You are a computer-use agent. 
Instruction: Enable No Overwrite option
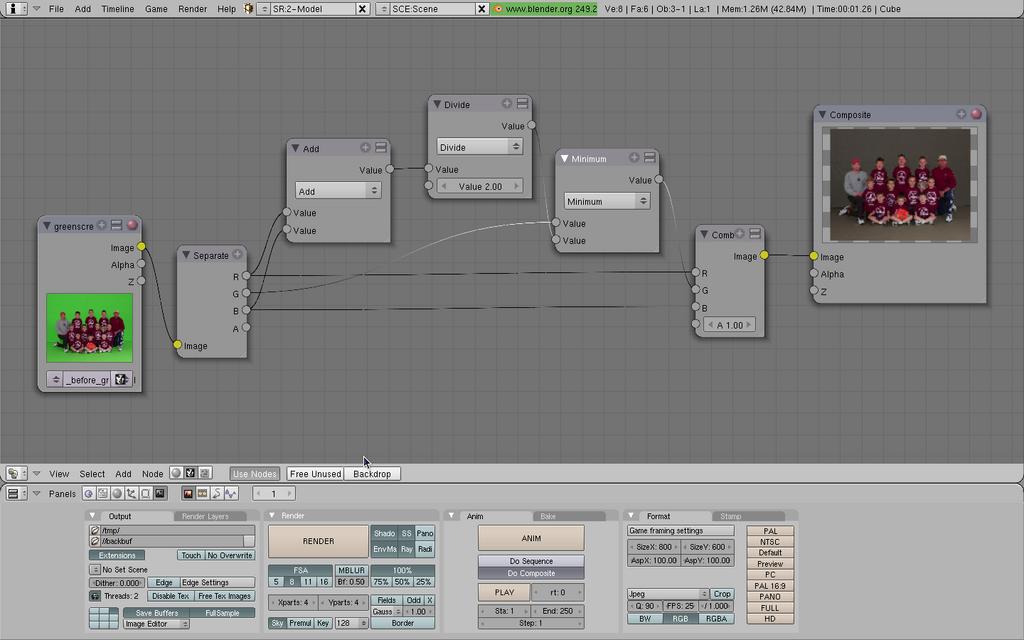pos(230,555)
